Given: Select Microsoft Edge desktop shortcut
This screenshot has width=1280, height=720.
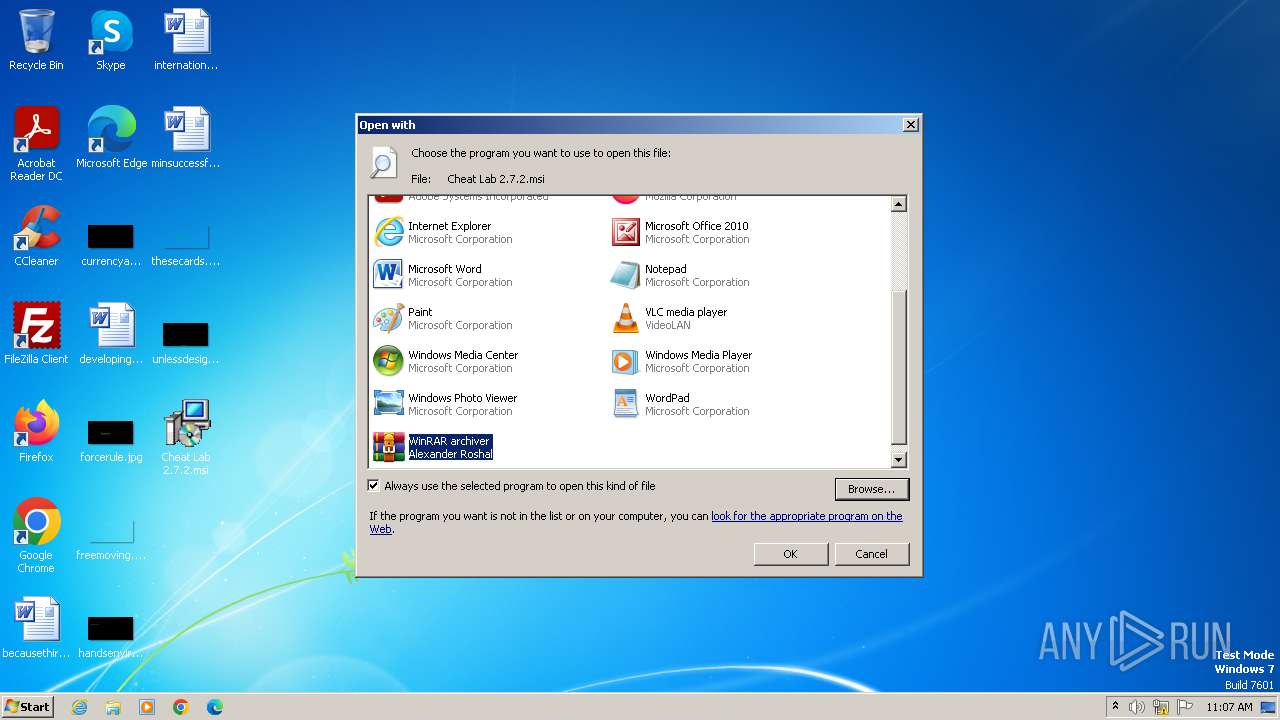Looking at the screenshot, I should point(111,138).
